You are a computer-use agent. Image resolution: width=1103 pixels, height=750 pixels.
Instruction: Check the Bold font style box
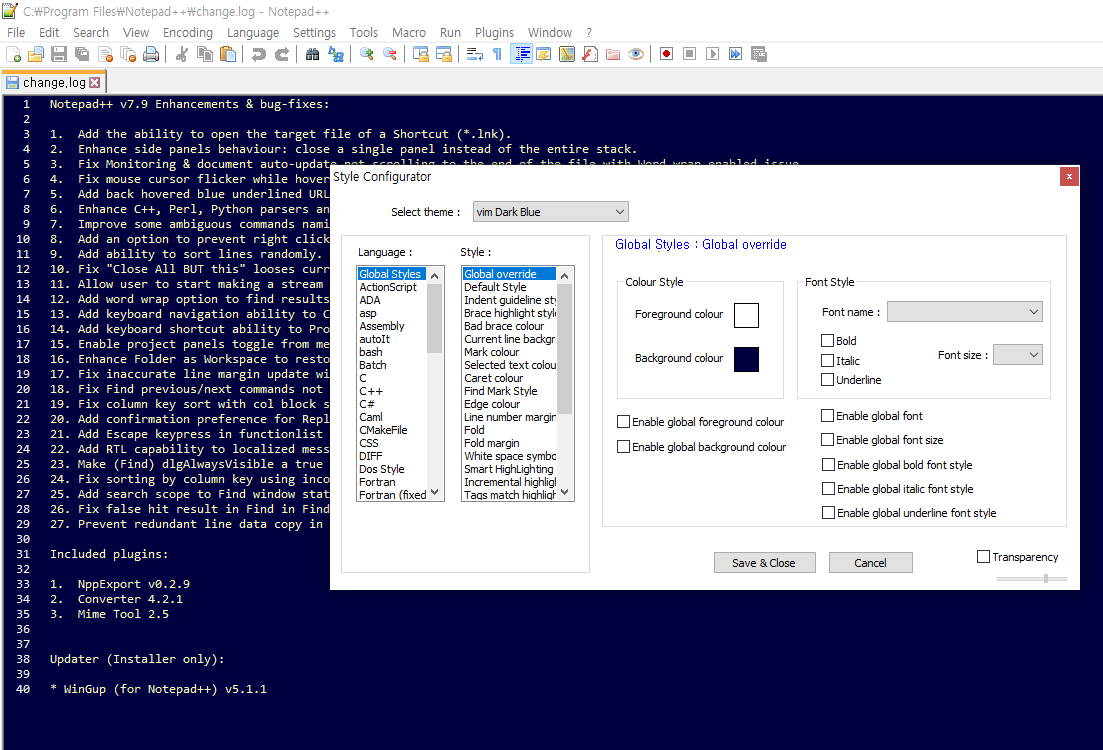(x=828, y=341)
